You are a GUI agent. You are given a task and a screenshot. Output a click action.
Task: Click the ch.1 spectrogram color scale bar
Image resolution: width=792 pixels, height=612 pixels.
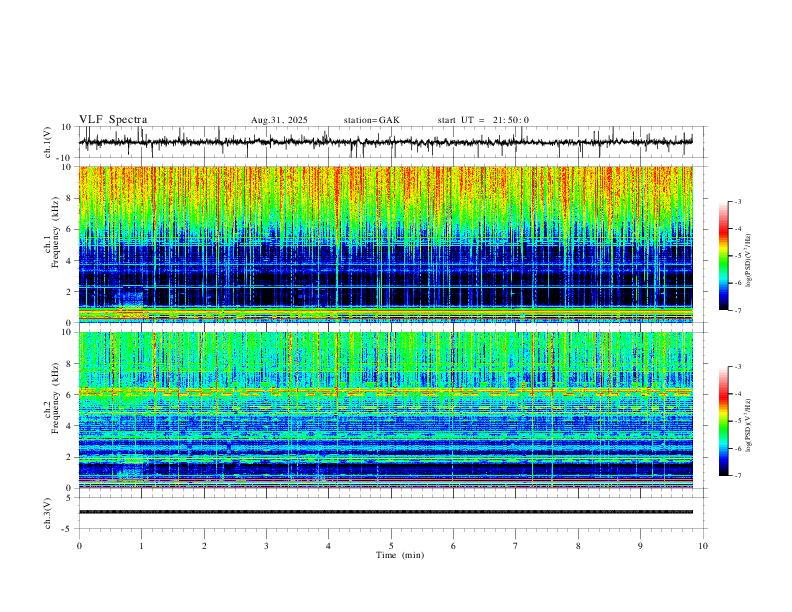(x=723, y=256)
